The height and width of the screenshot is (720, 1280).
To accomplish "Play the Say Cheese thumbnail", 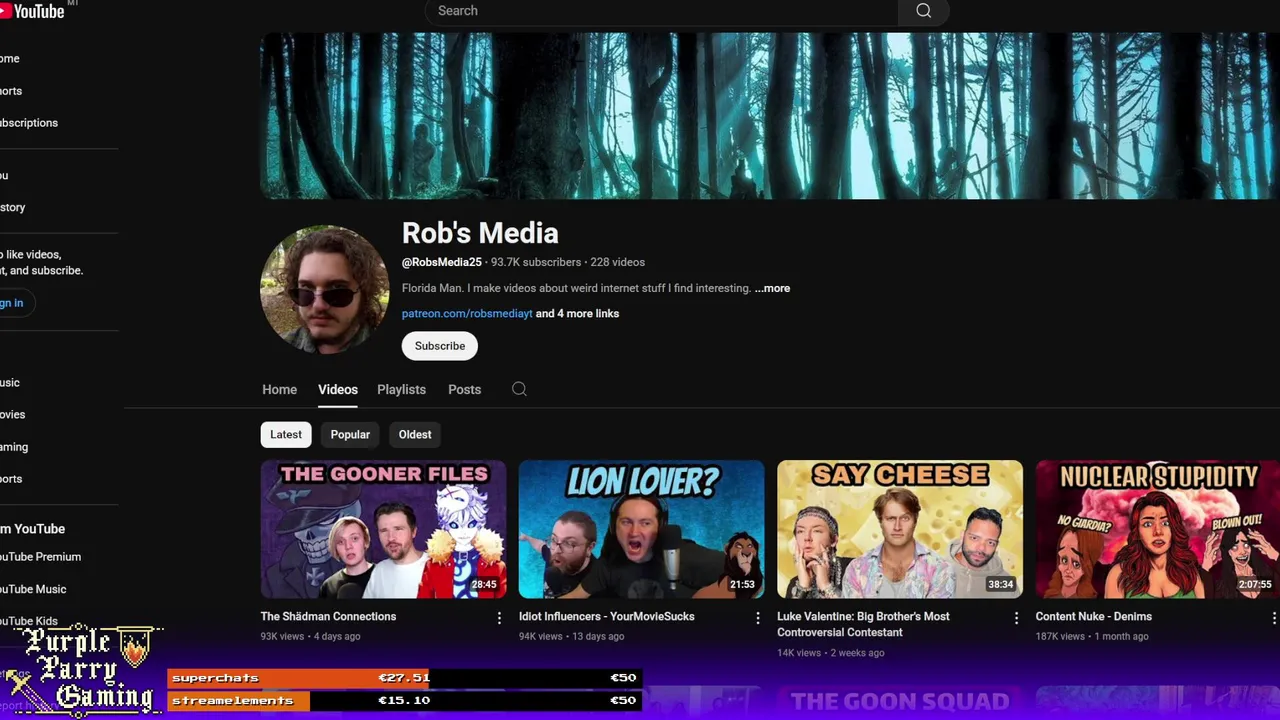I will point(900,529).
